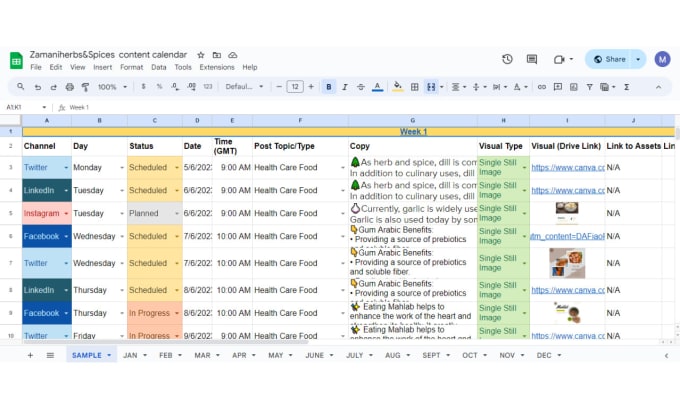
Task: Open the Data menu
Action: point(159,67)
